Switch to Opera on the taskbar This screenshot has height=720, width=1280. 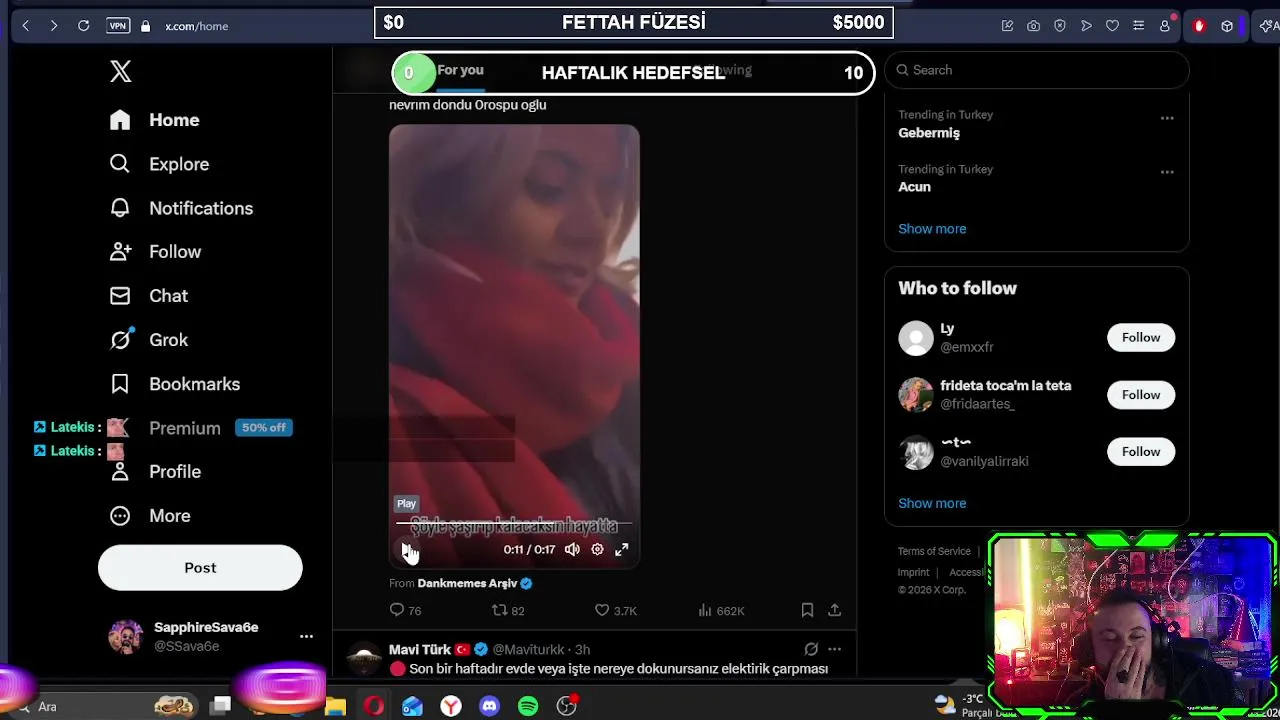374,706
